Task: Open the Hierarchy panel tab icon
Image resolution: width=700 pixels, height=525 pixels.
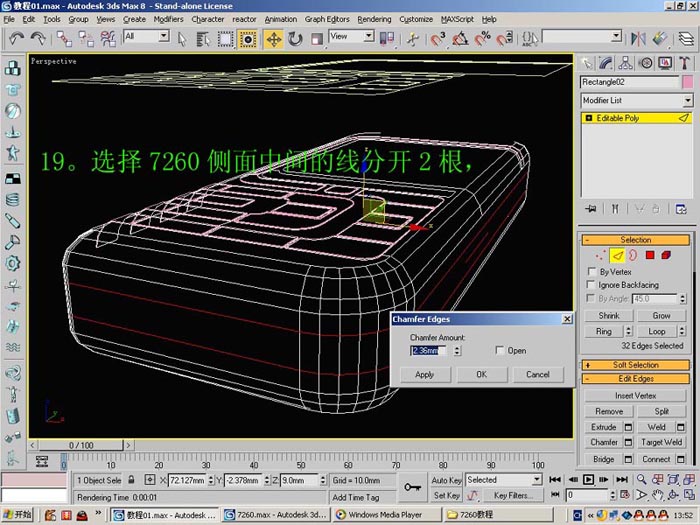Action: pos(625,63)
